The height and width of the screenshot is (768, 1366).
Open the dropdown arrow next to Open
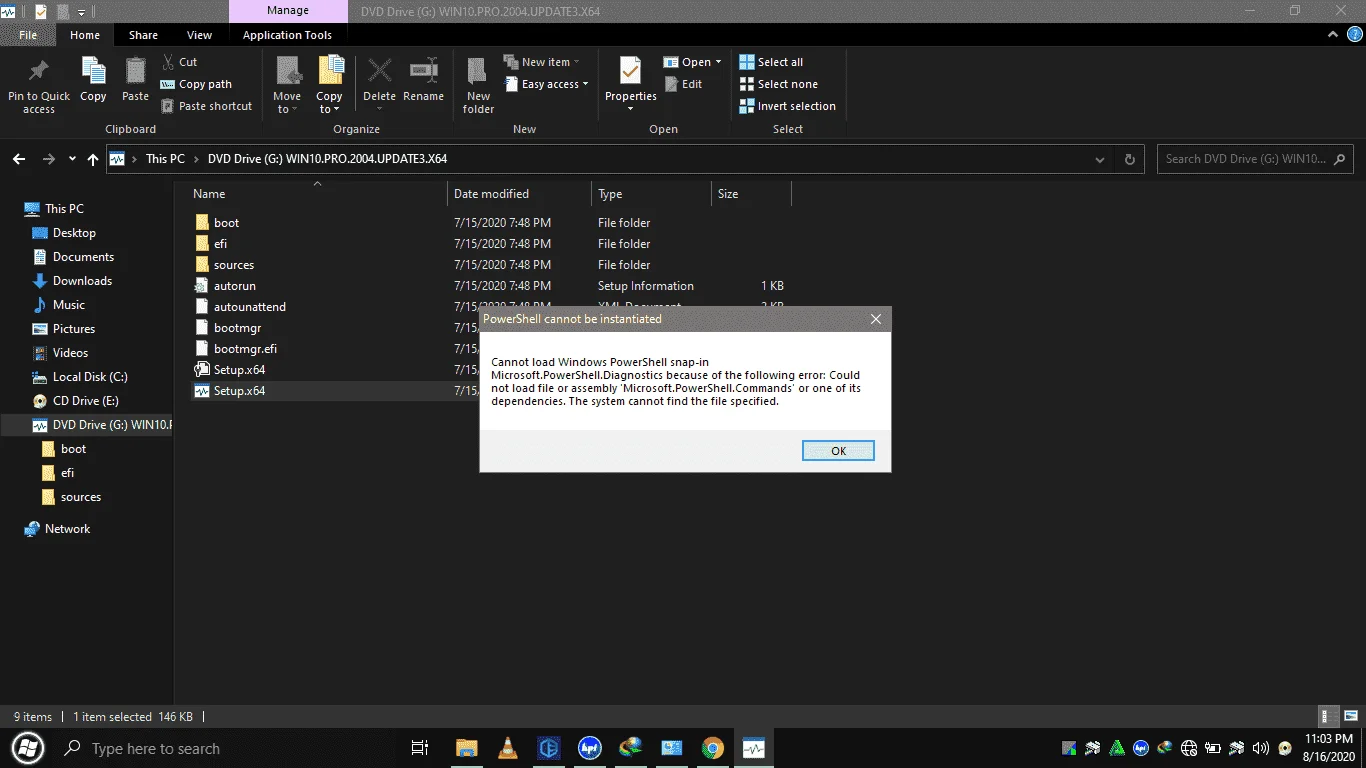[x=718, y=62]
